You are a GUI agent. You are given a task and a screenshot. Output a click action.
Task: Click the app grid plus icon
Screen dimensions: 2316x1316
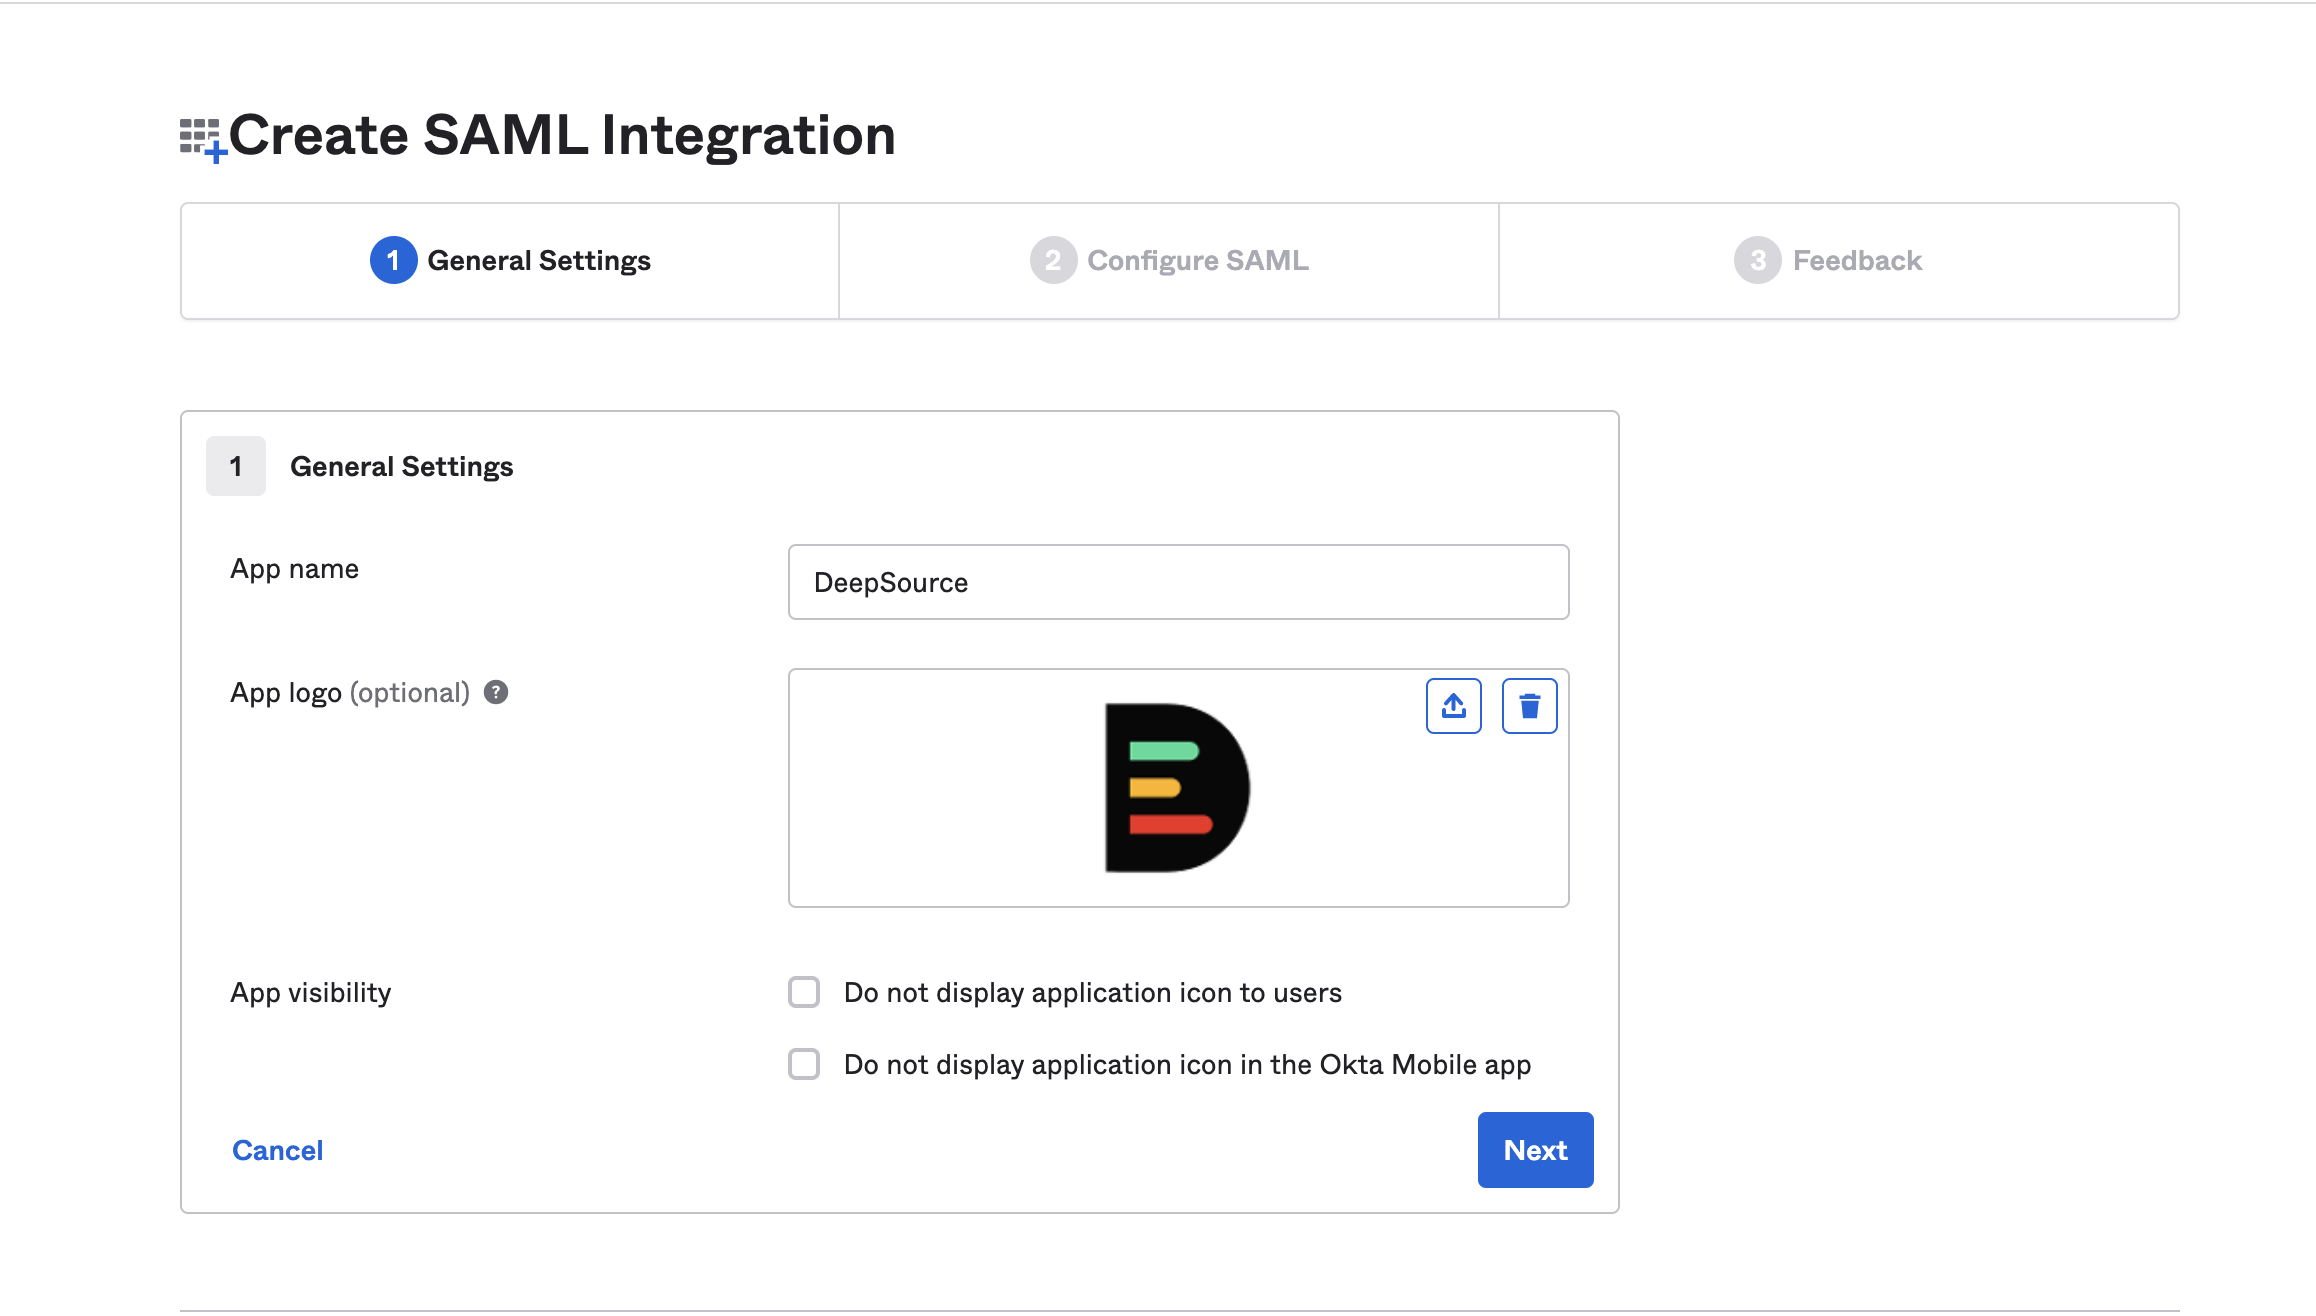tap(203, 139)
